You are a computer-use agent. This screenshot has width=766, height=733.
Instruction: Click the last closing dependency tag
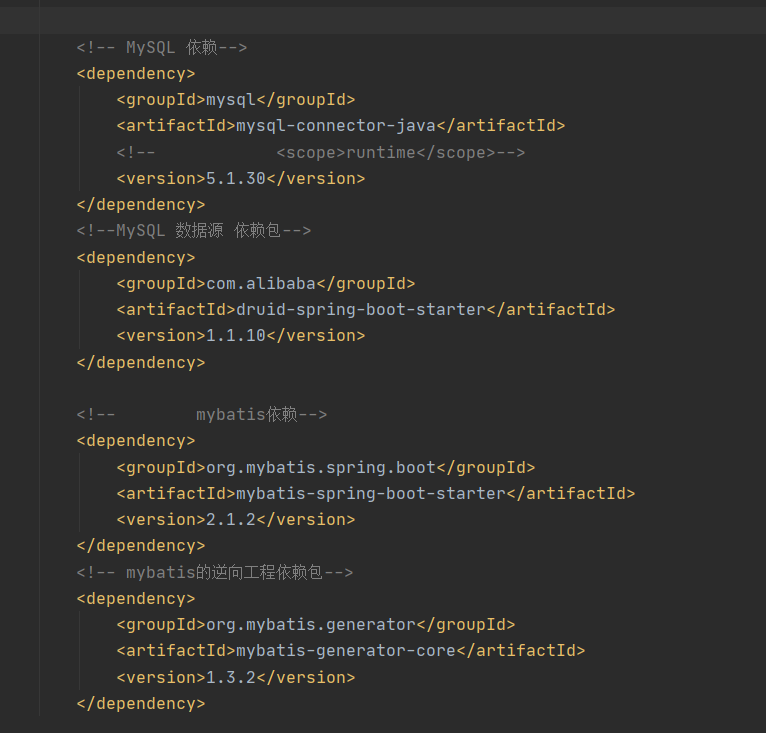[141, 704]
